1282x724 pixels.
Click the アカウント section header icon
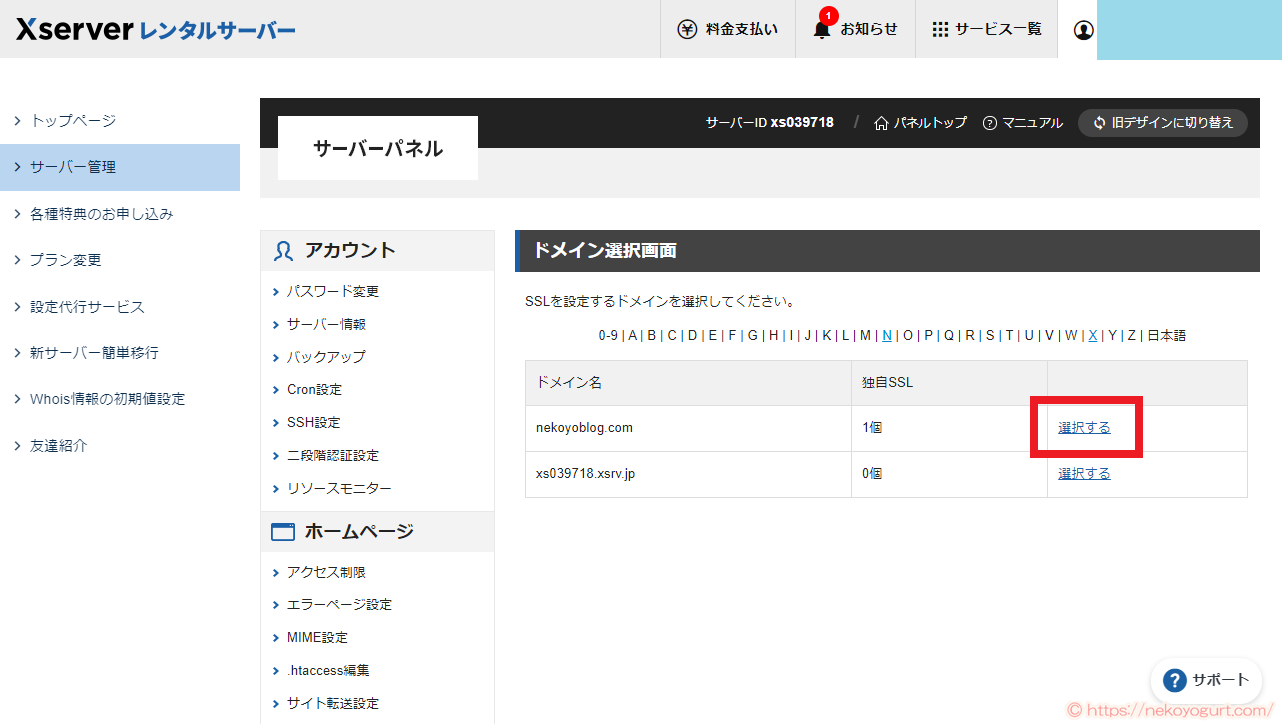coord(282,250)
